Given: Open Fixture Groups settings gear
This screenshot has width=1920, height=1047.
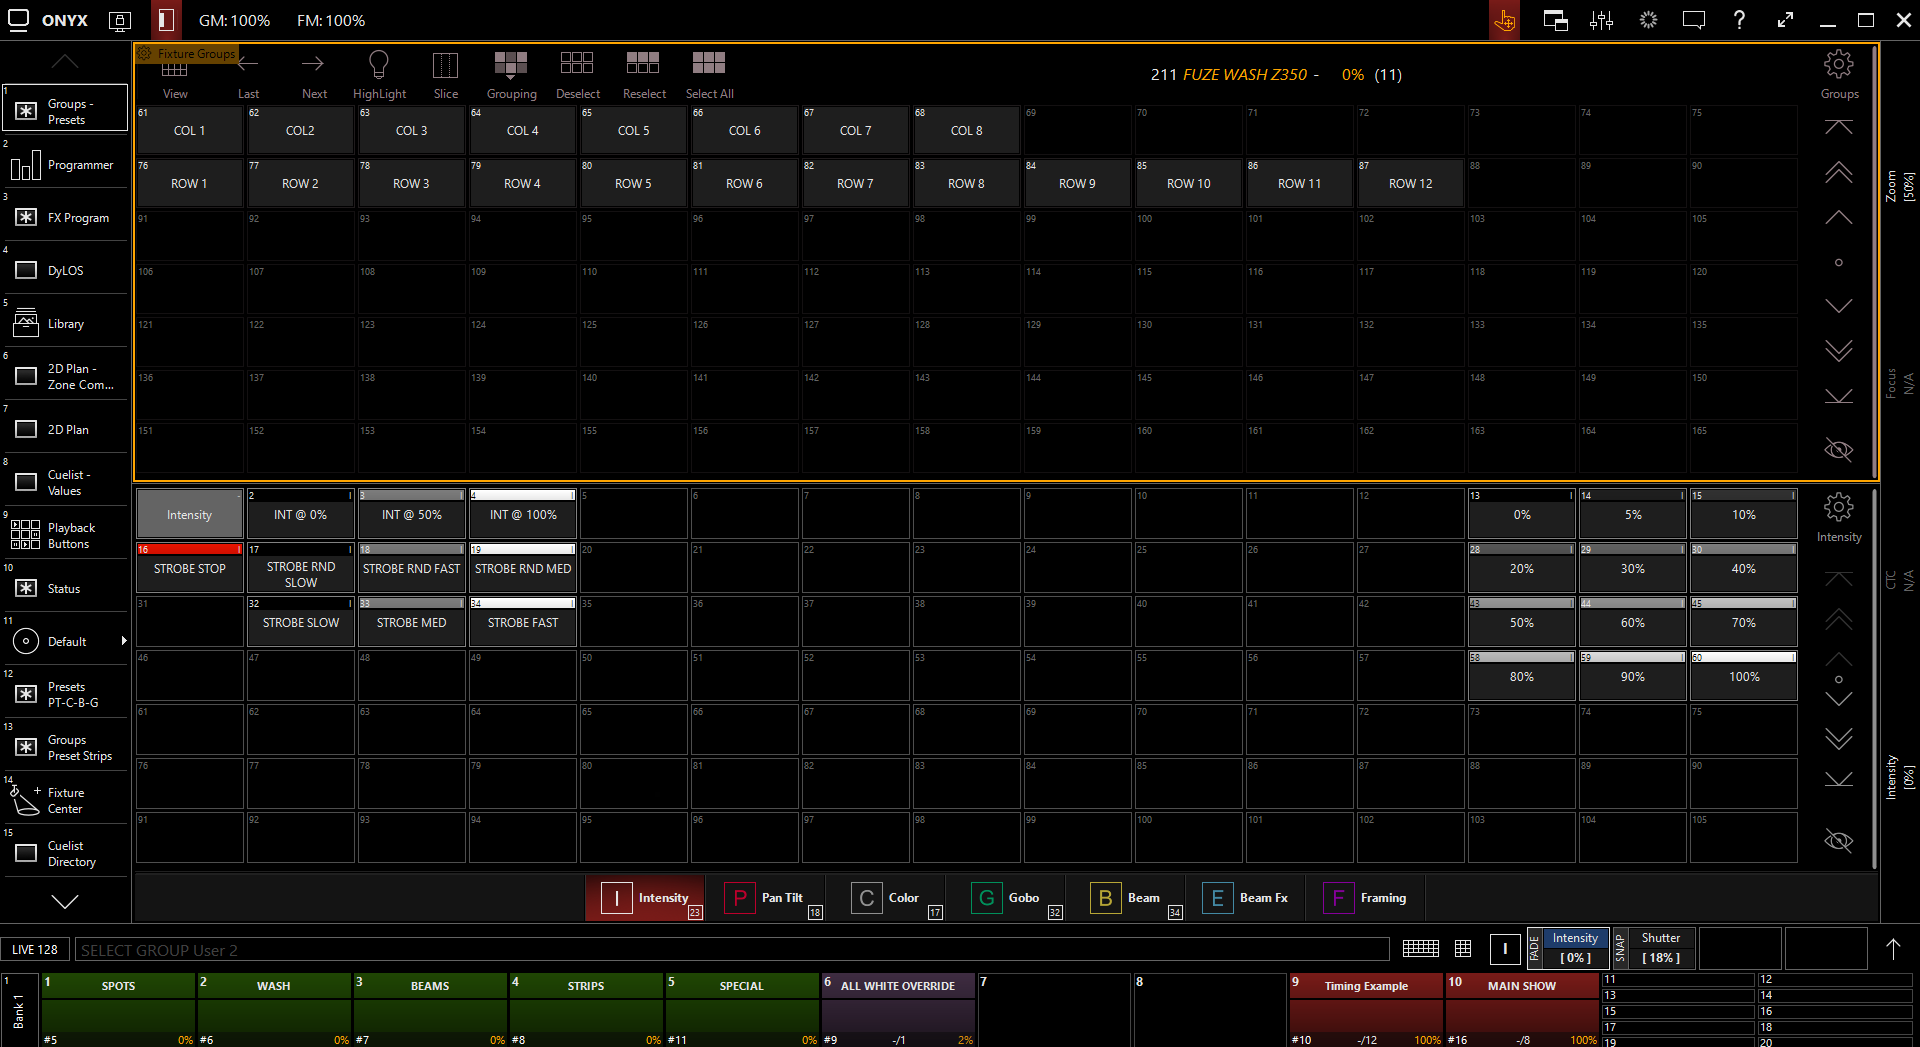Looking at the screenshot, I should 1838,66.
